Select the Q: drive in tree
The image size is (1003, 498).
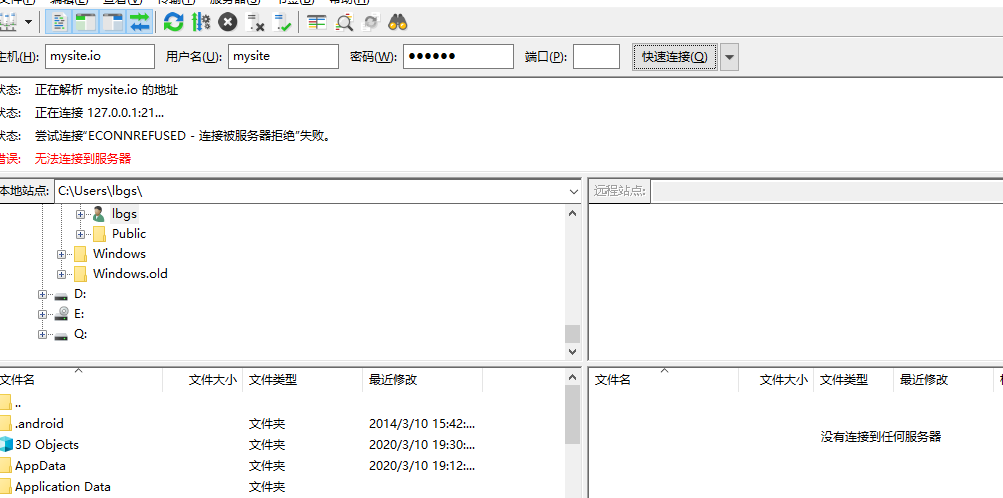pos(80,334)
